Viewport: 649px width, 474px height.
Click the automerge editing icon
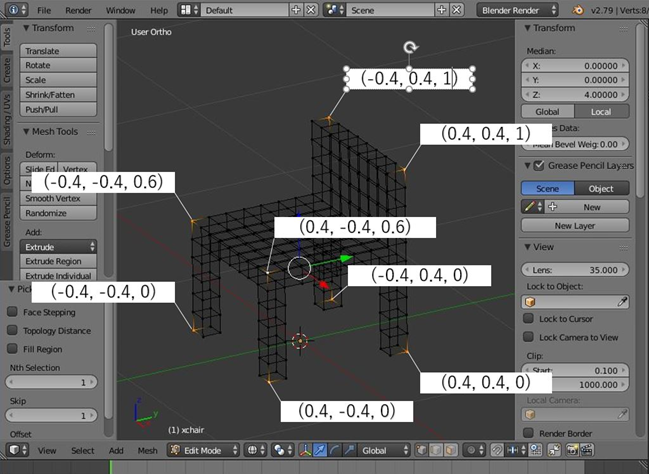(554, 450)
